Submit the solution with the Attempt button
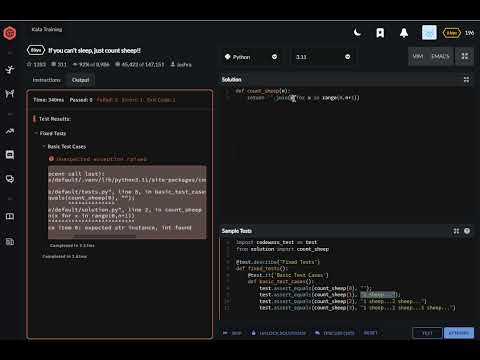 (459, 333)
